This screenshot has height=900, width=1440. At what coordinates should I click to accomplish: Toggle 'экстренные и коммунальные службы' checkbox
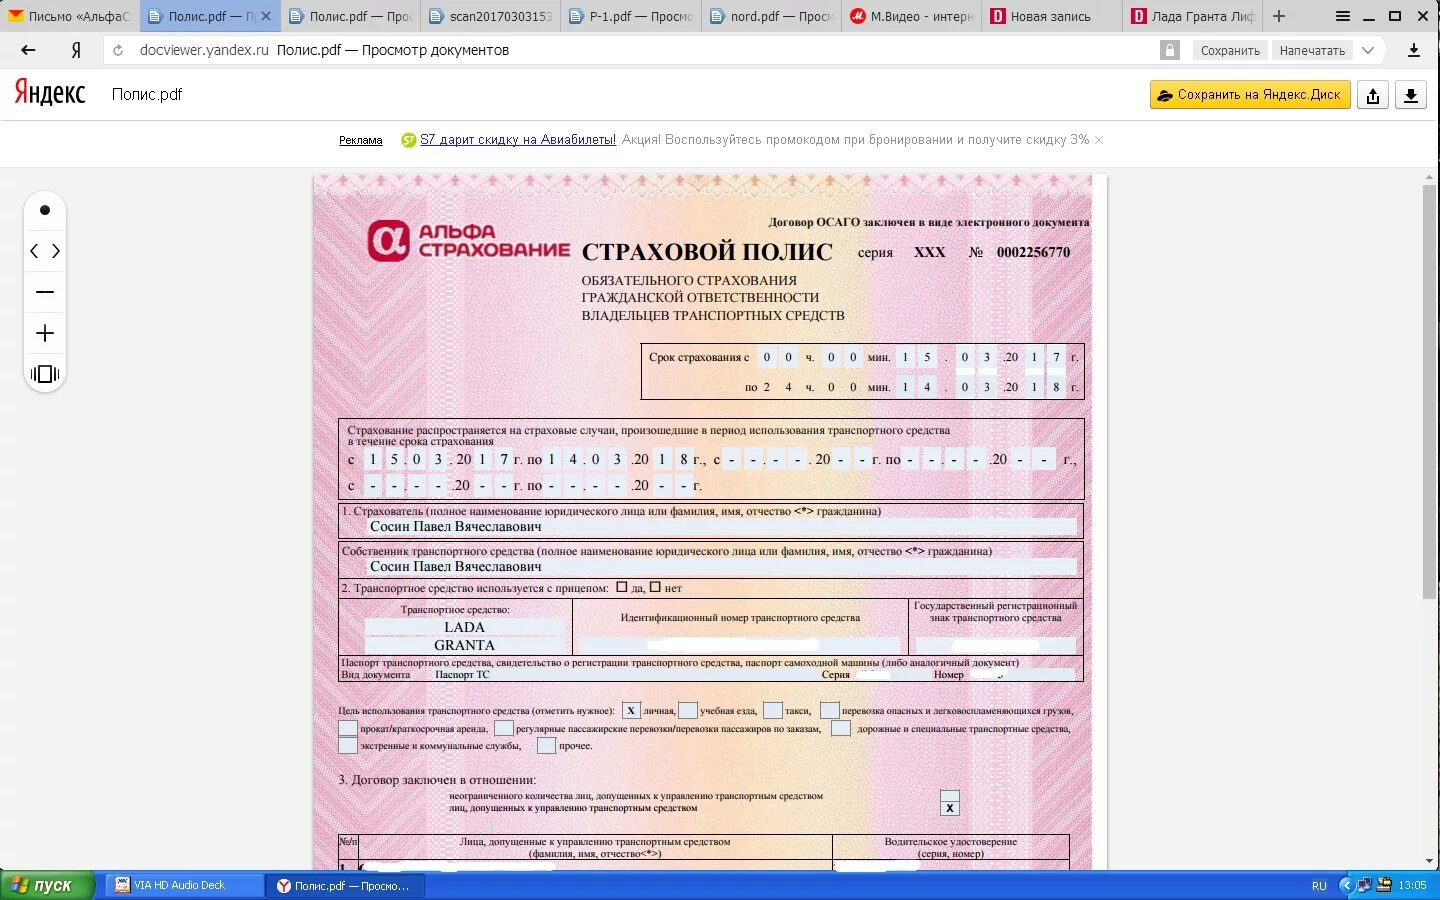coord(348,746)
